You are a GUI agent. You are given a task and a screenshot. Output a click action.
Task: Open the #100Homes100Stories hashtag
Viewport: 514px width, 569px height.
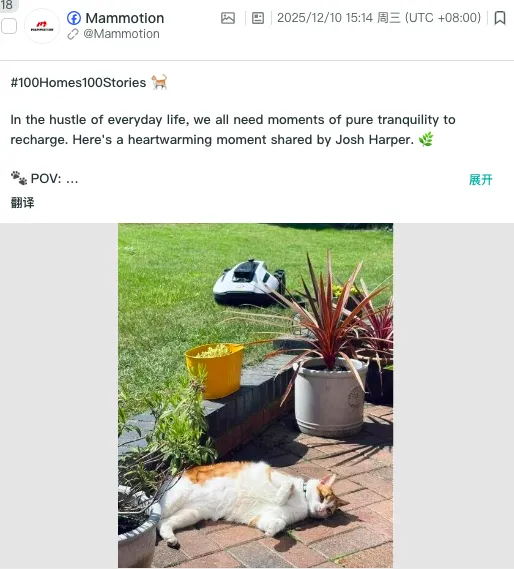78,82
